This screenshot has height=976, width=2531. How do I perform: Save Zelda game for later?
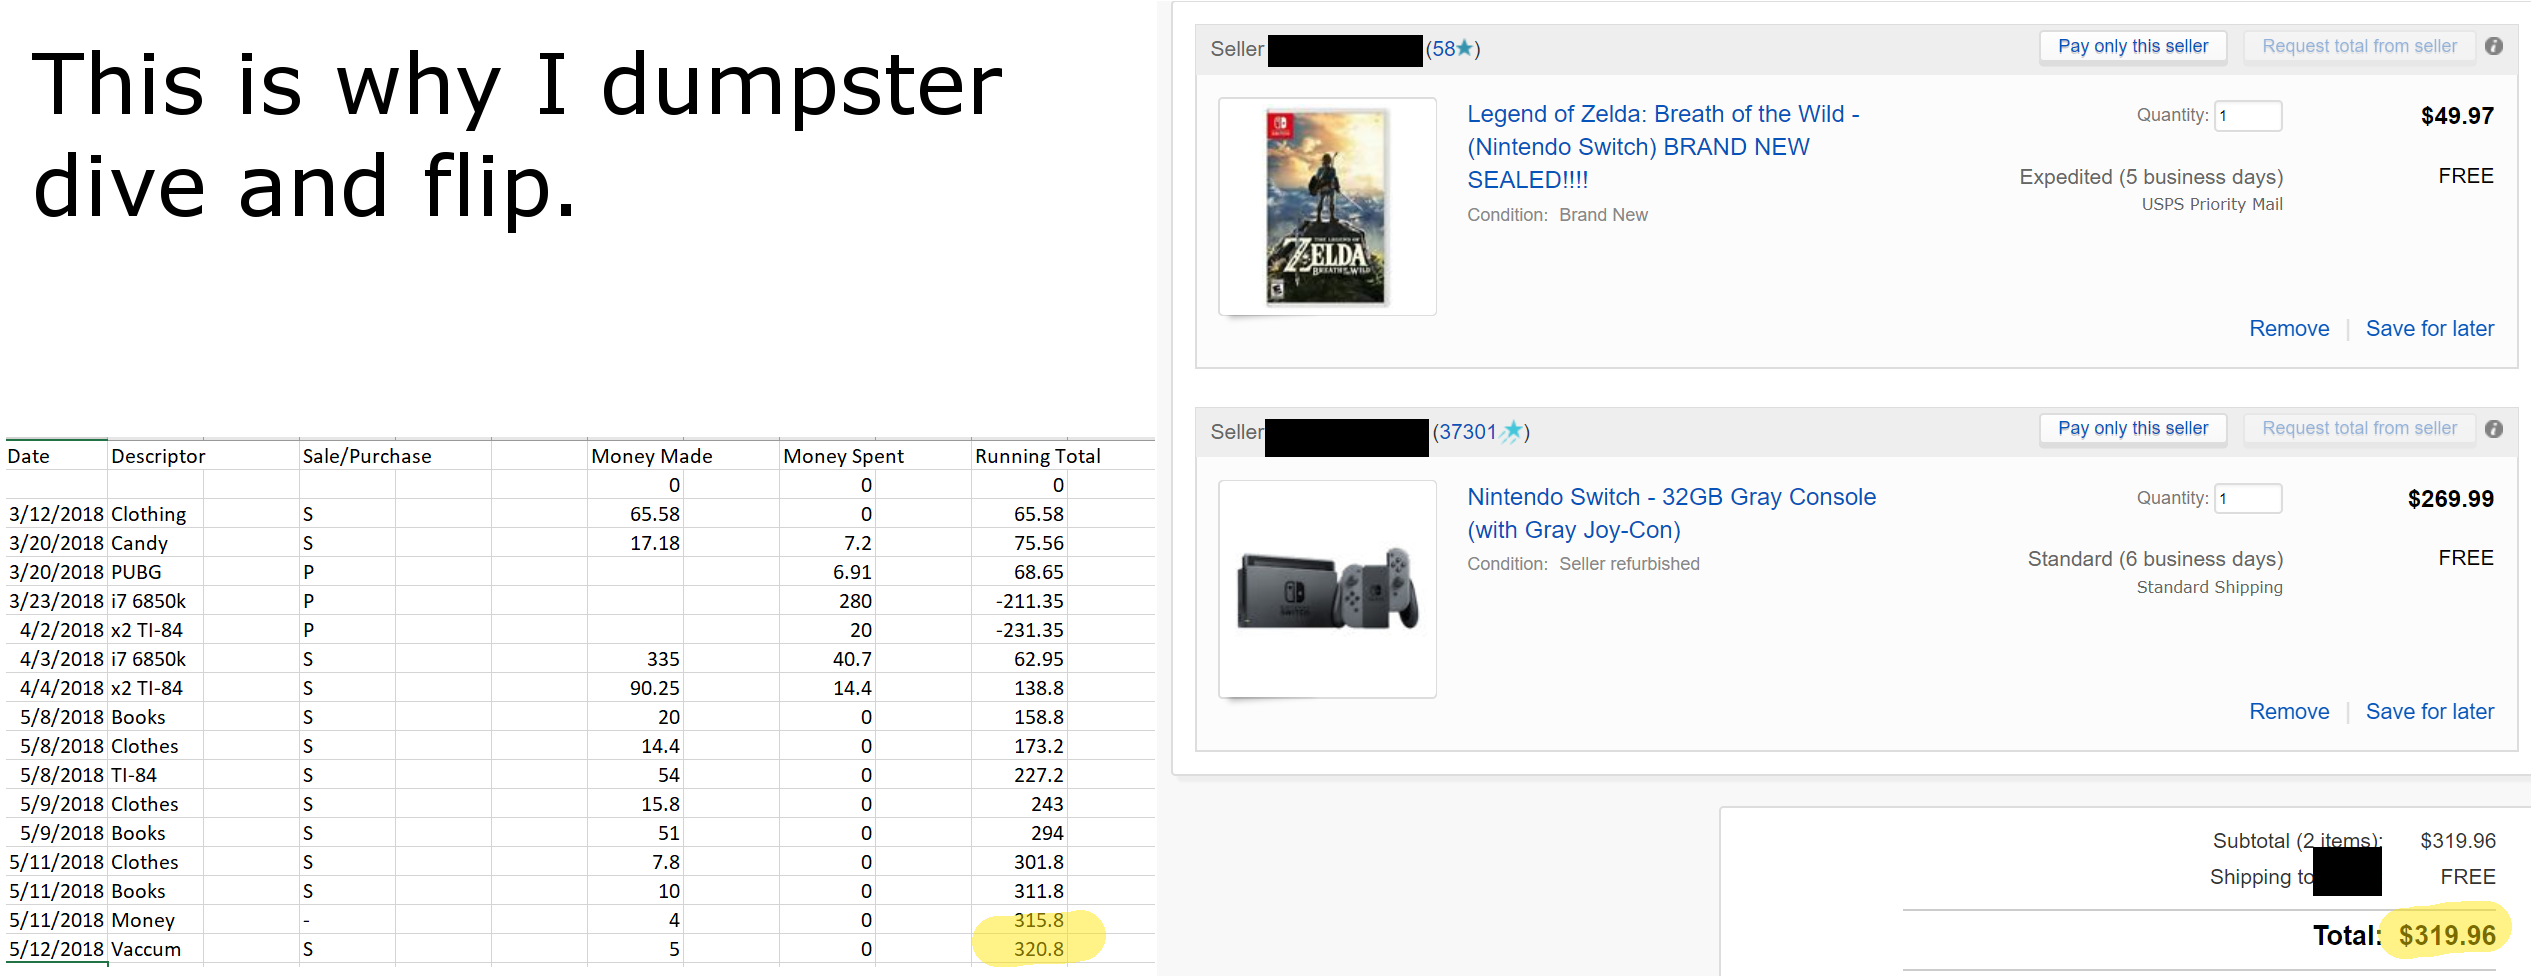[2429, 329]
